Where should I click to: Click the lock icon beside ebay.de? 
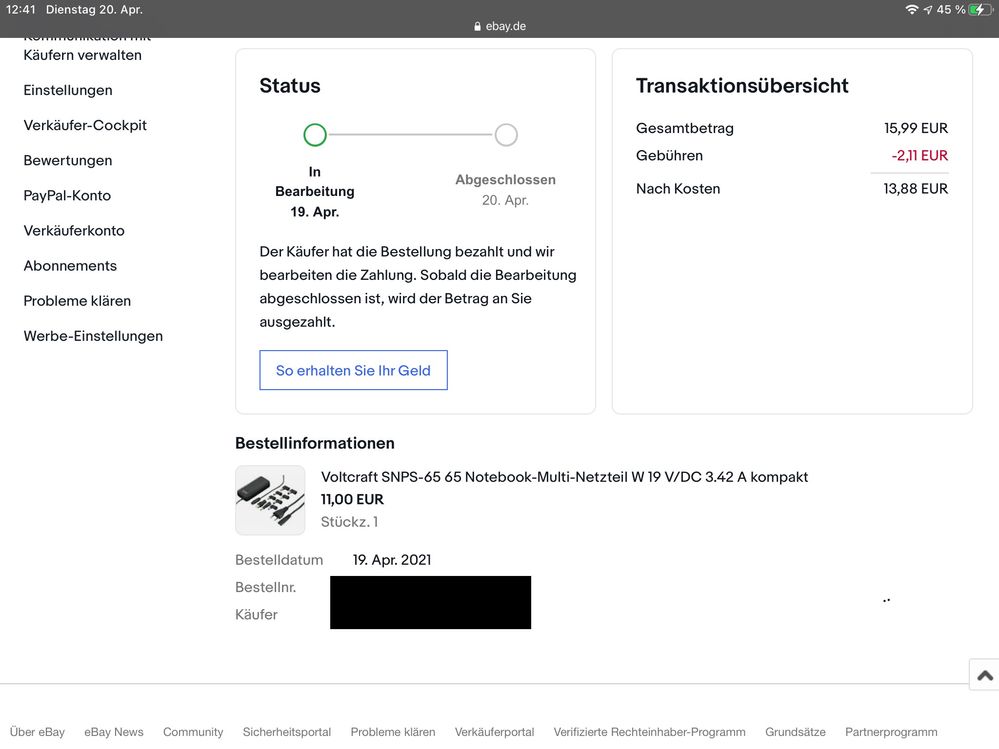tap(478, 27)
